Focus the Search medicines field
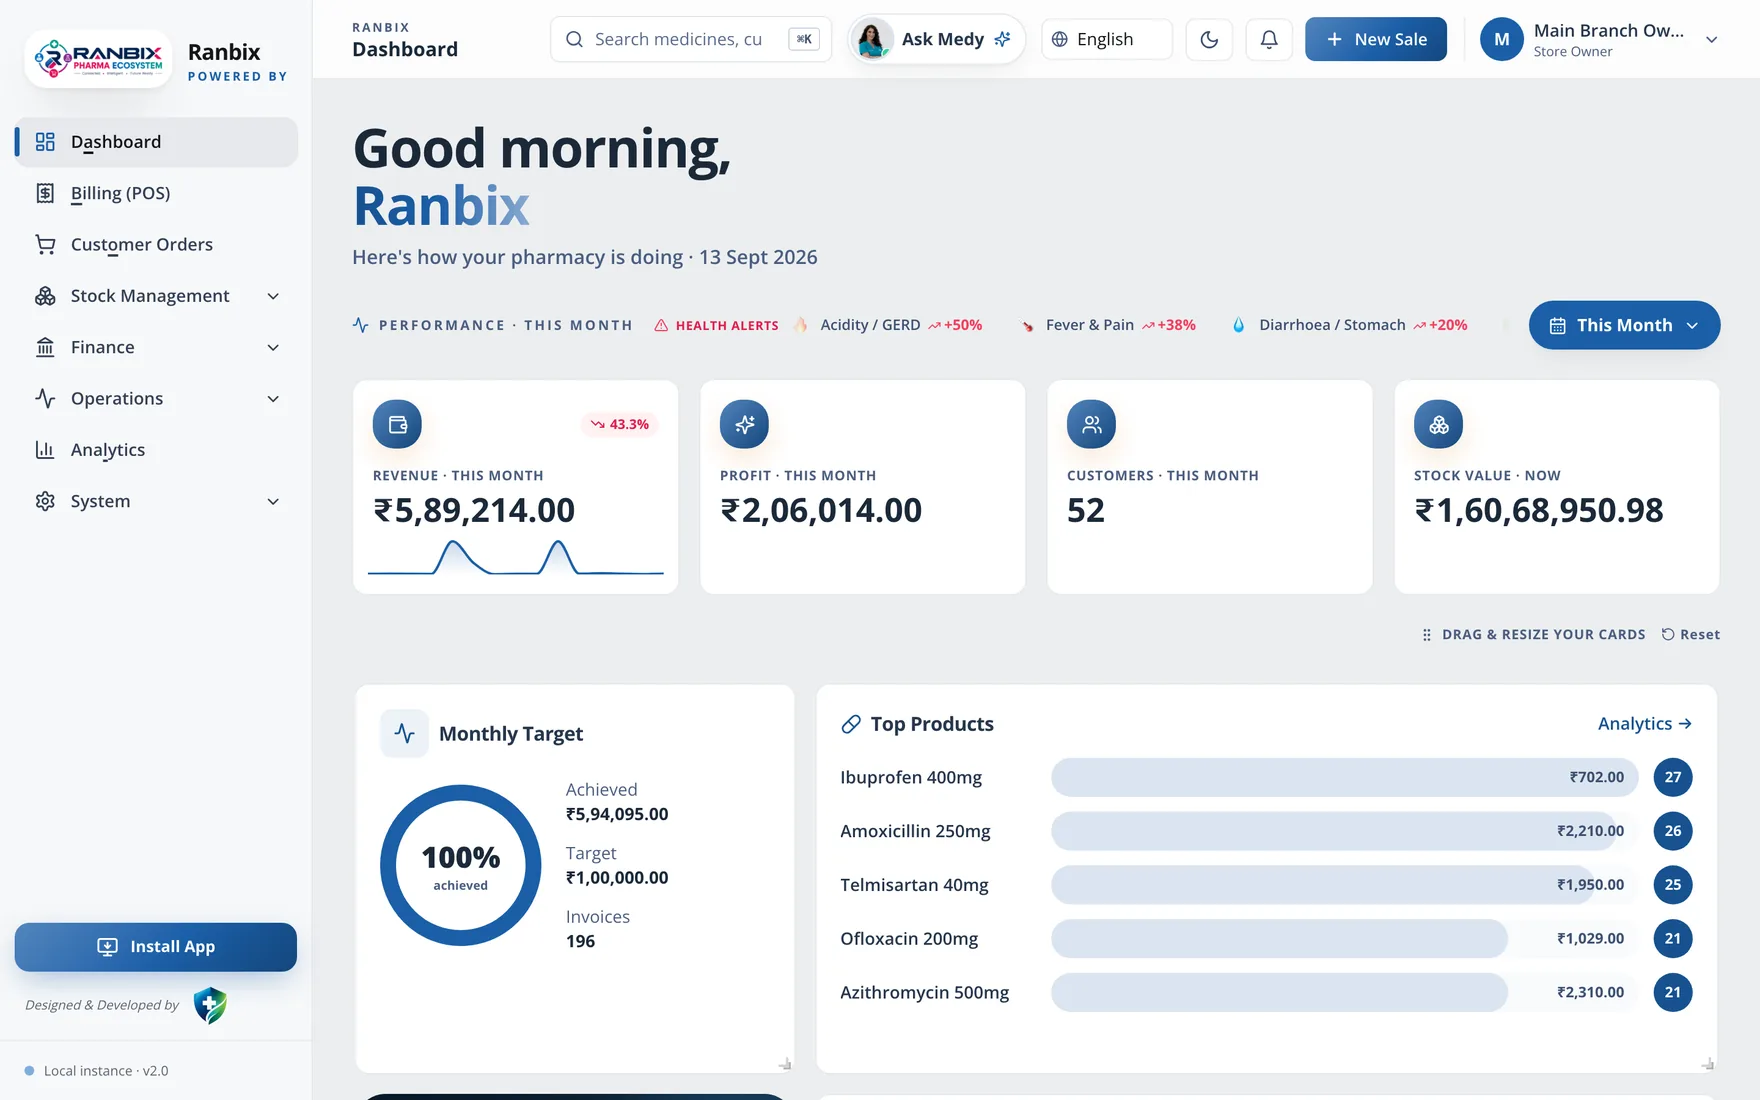The width and height of the screenshot is (1760, 1100). click(x=690, y=39)
